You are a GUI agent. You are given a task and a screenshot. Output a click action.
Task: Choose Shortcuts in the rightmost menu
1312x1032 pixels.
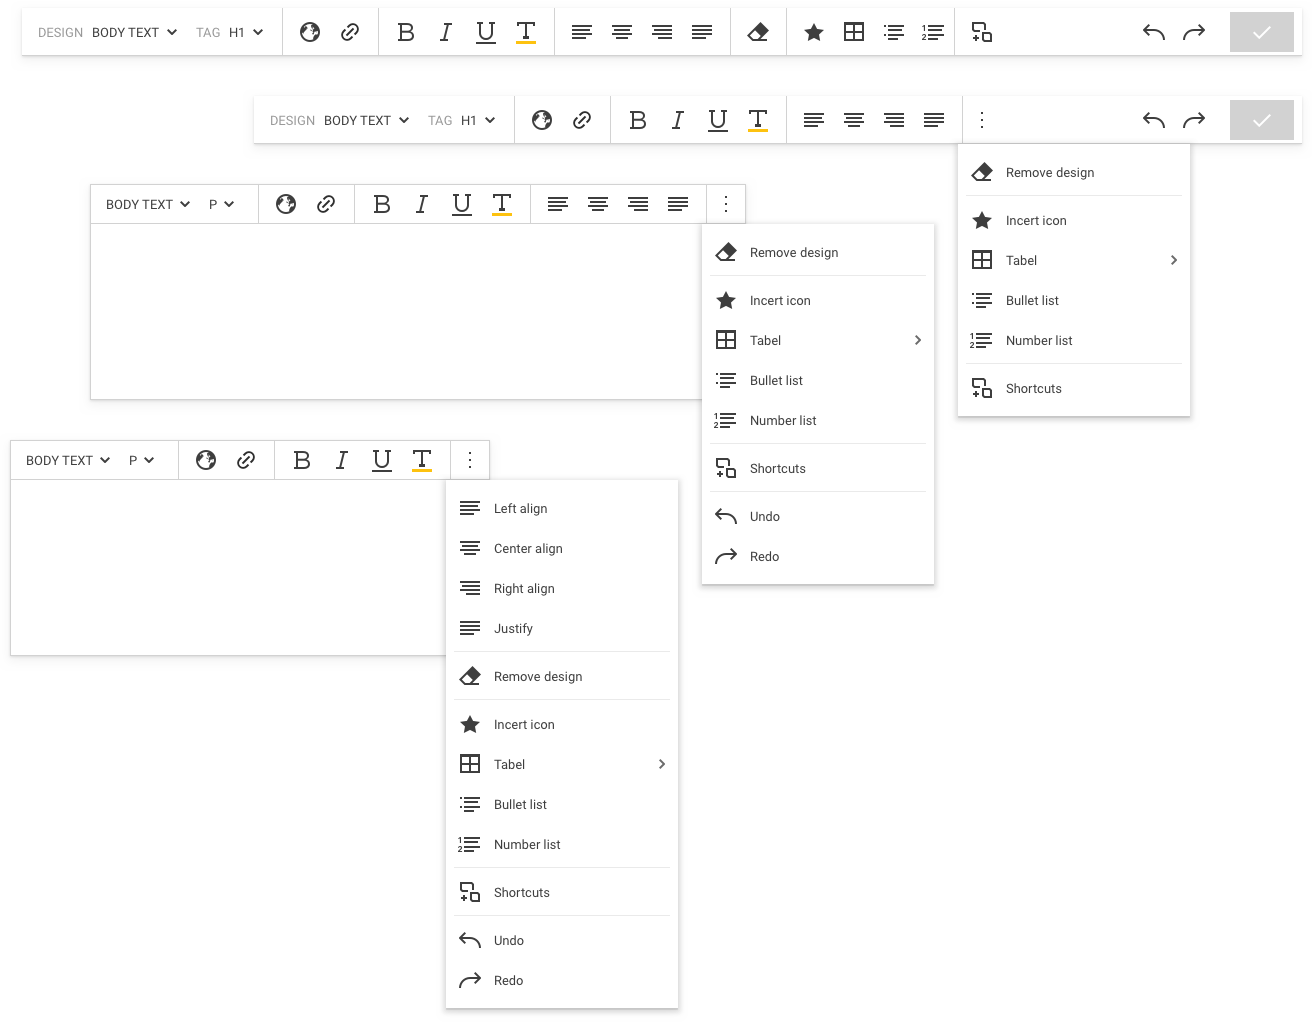[1074, 388]
